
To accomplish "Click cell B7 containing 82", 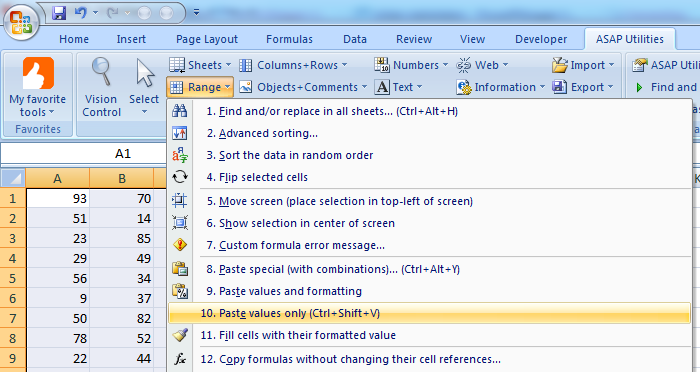I will click(x=121, y=318).
